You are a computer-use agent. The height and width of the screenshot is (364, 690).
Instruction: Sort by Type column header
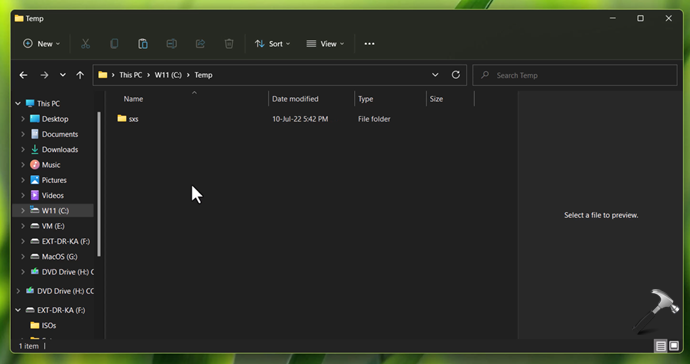click(365, 99)
